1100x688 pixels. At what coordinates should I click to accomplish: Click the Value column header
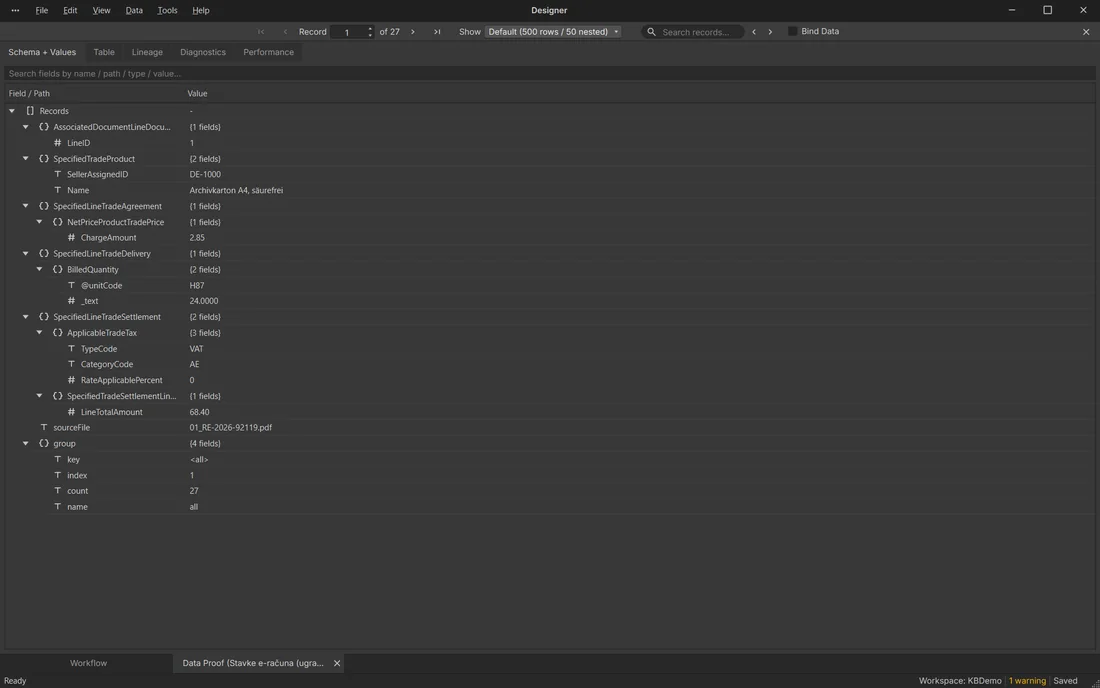point(197,93)
